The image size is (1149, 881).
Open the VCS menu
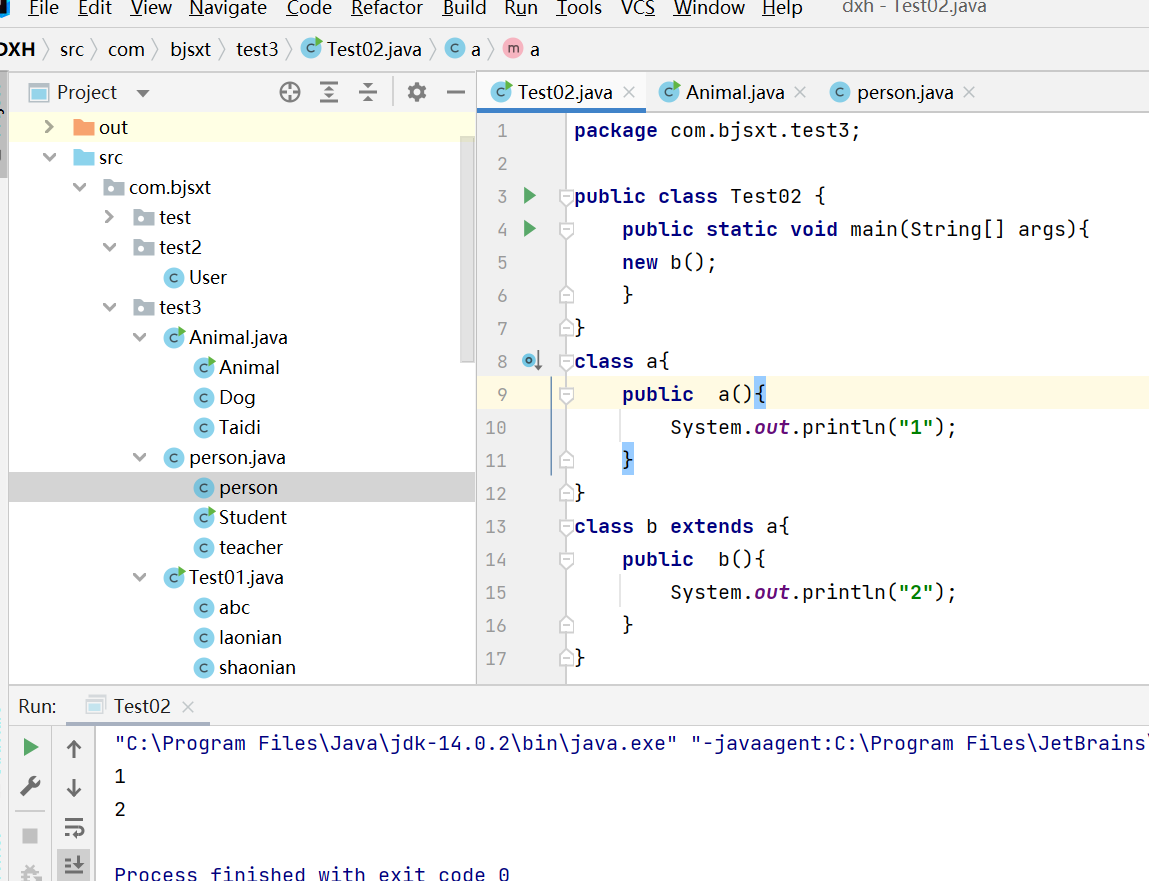pyautogui.click(x=638, y=8)
